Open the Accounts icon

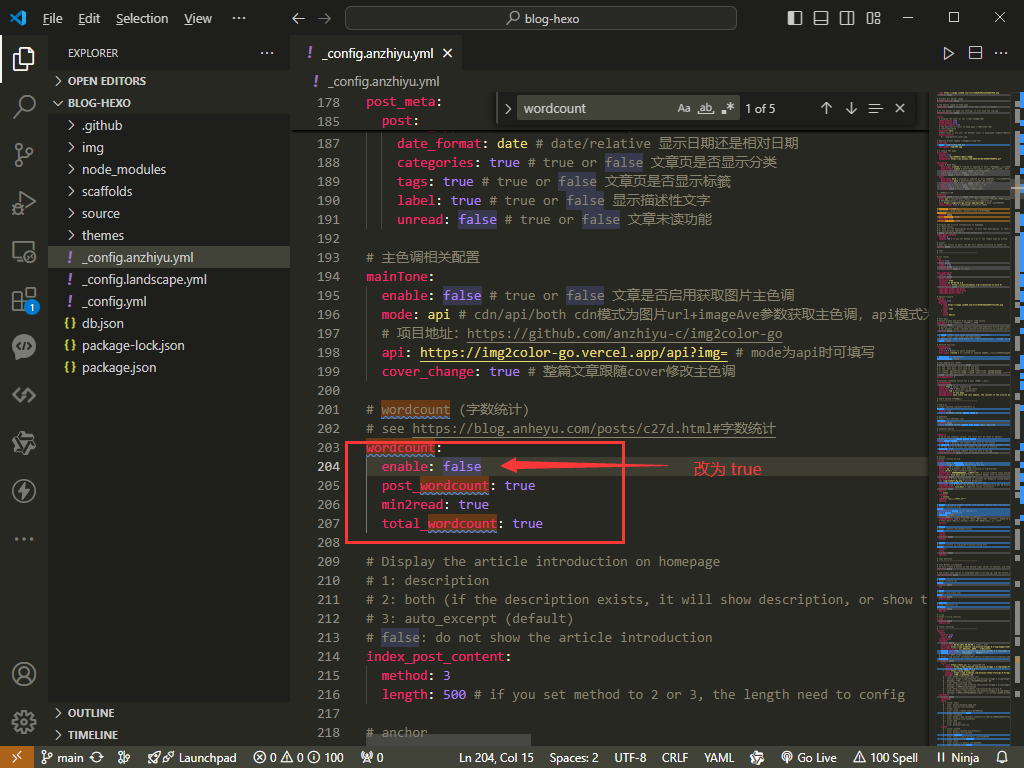[23, 673]
